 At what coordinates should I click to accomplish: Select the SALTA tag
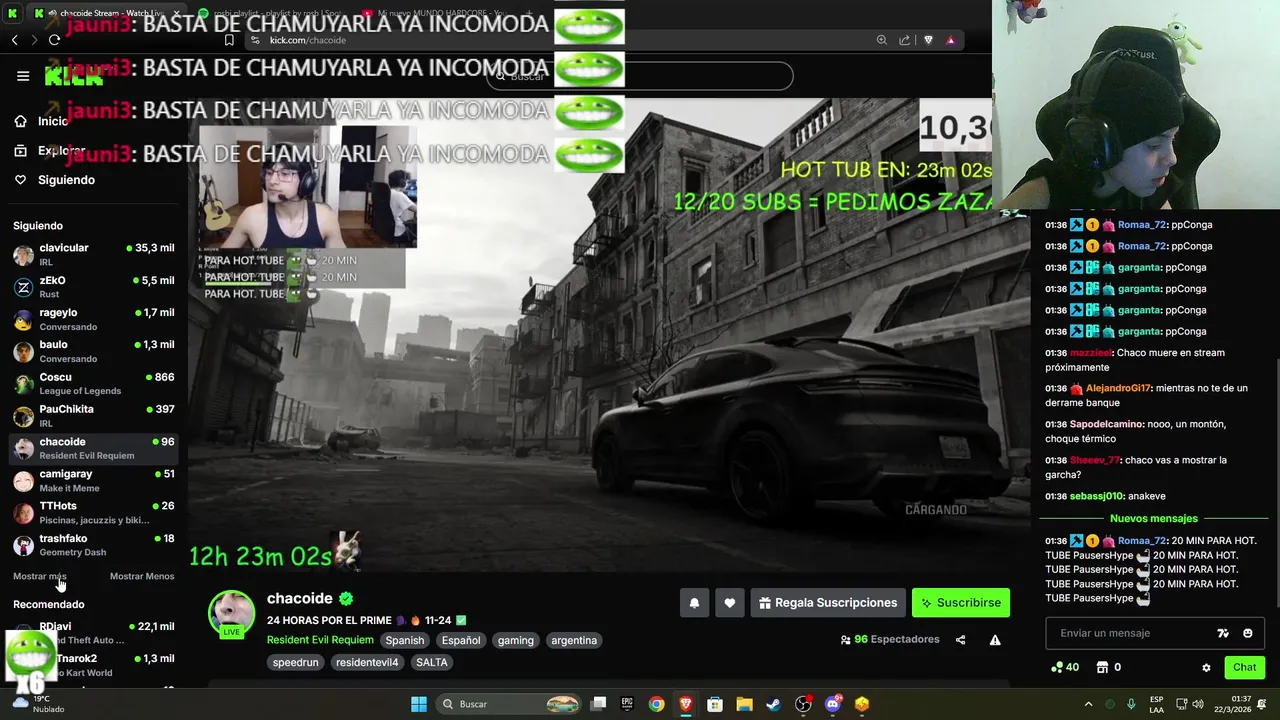pos(432,662)
